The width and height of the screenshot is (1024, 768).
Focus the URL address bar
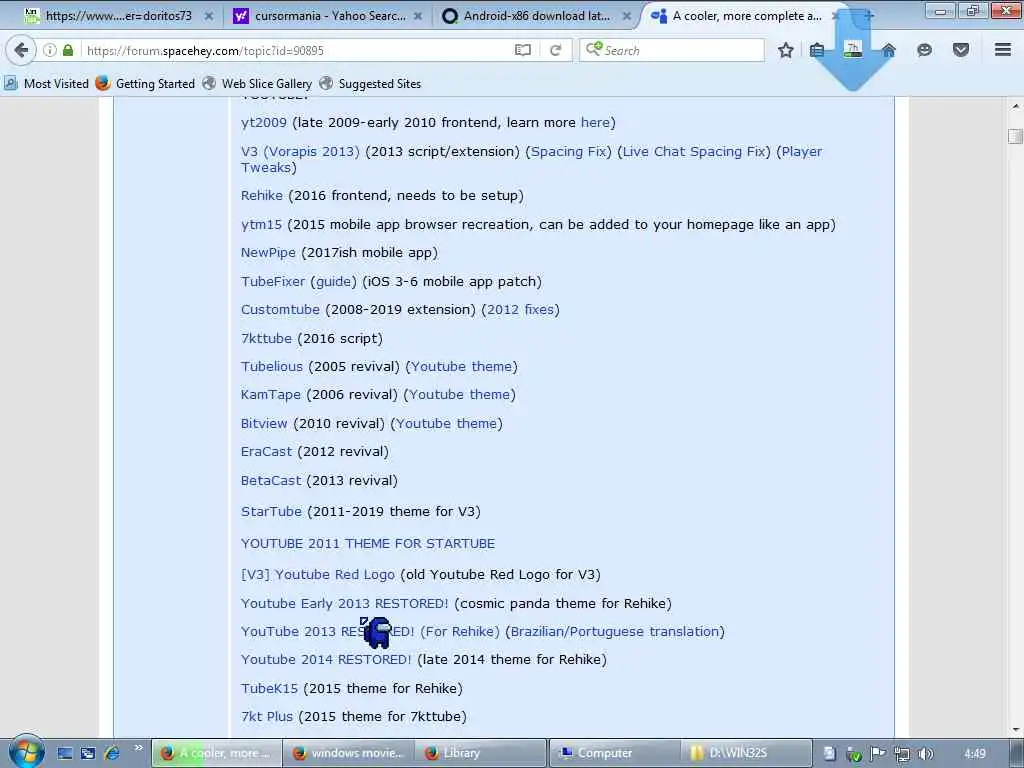tap(297, 50)
